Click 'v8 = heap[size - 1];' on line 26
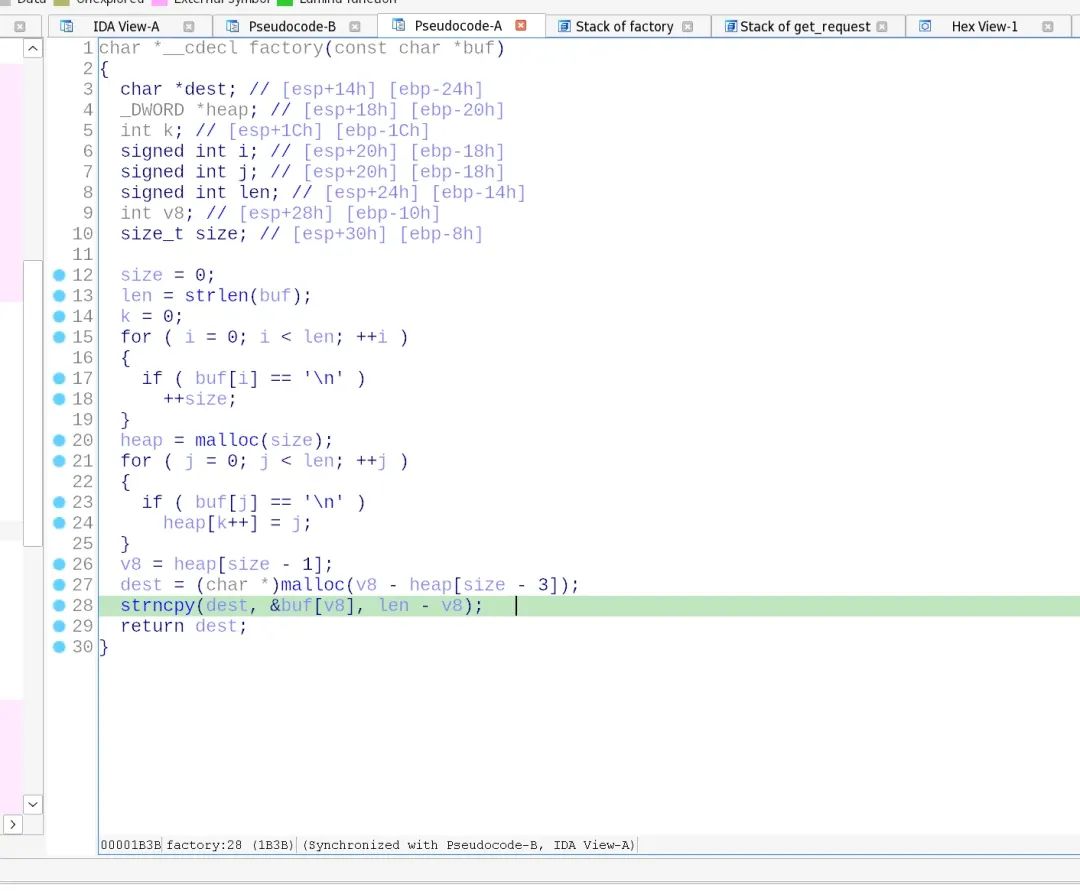This screenshot has width=1080, height=891. (x=227, y=564)
